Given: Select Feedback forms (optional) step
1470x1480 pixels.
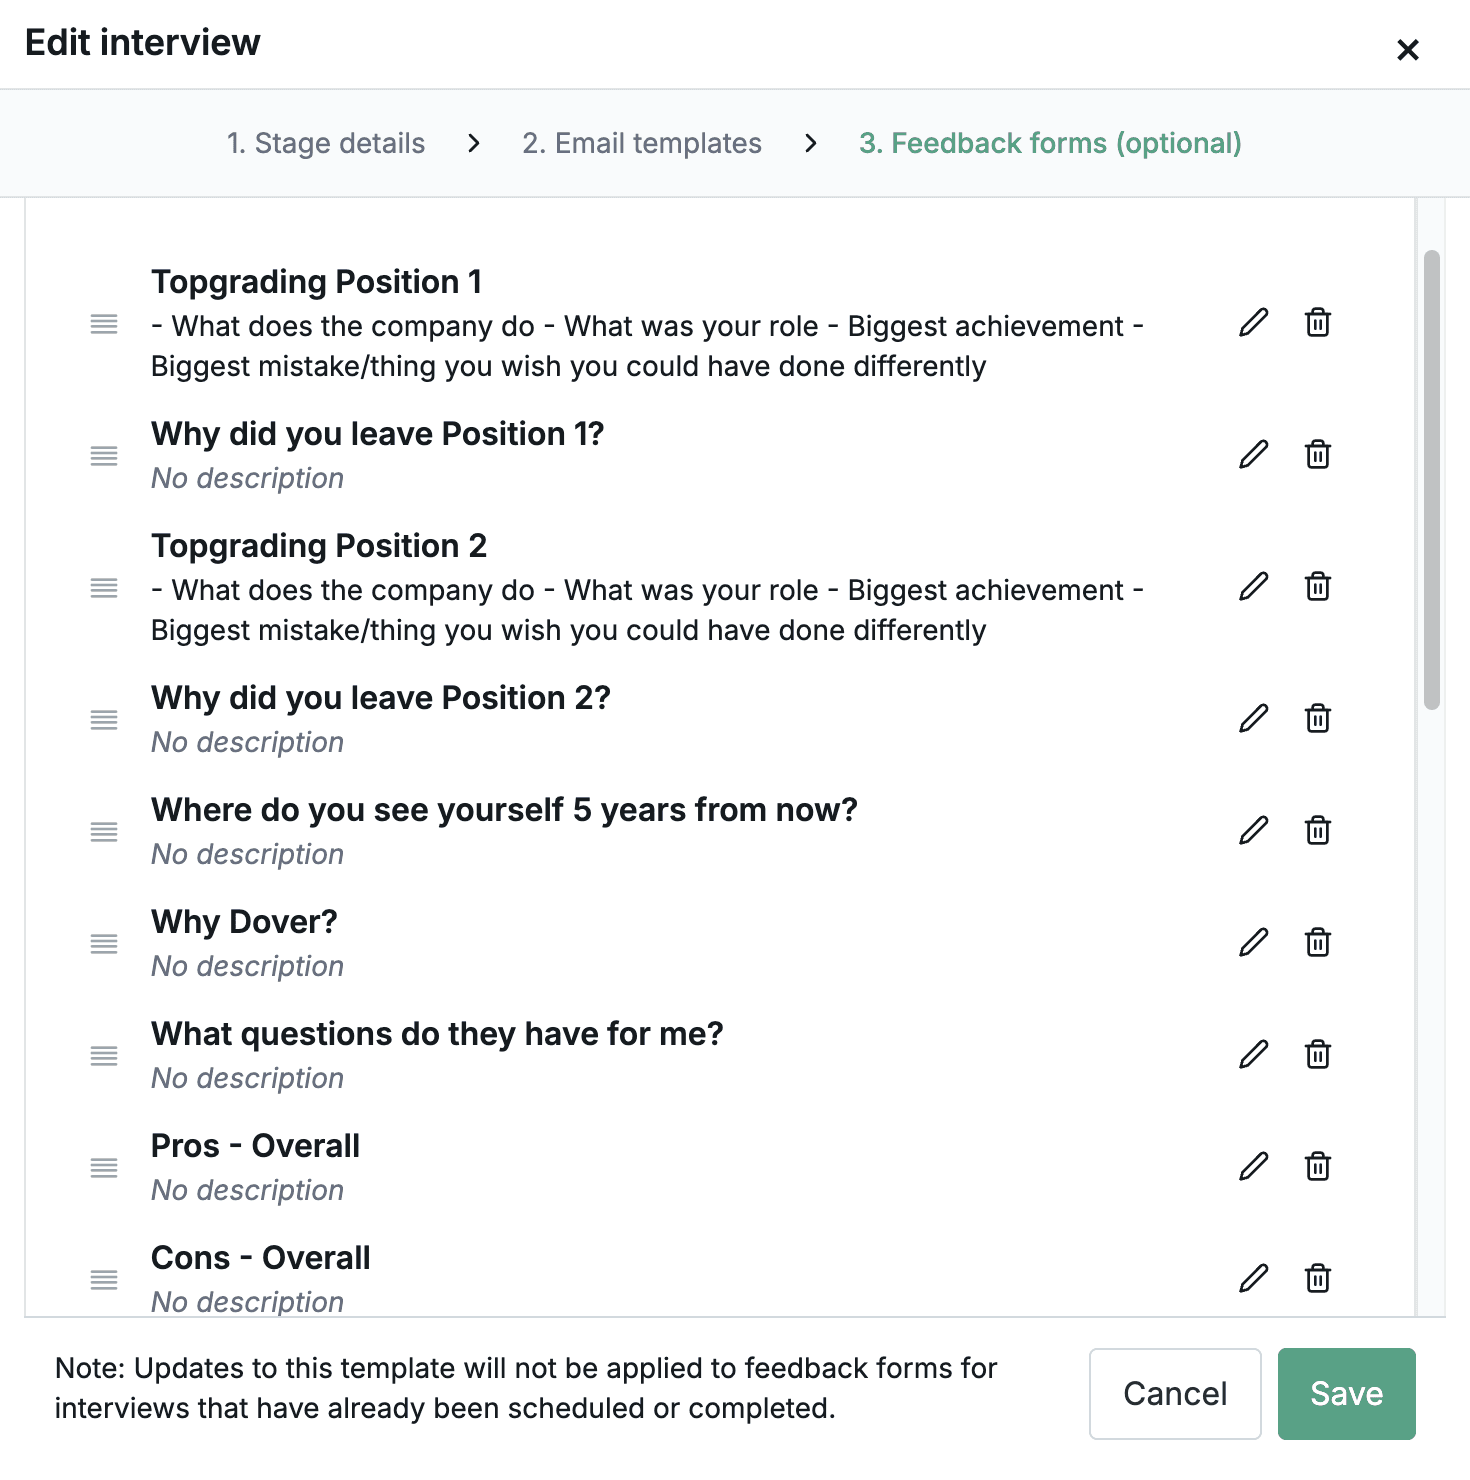Looking at the screenshot, I should tap(1050, 143).
